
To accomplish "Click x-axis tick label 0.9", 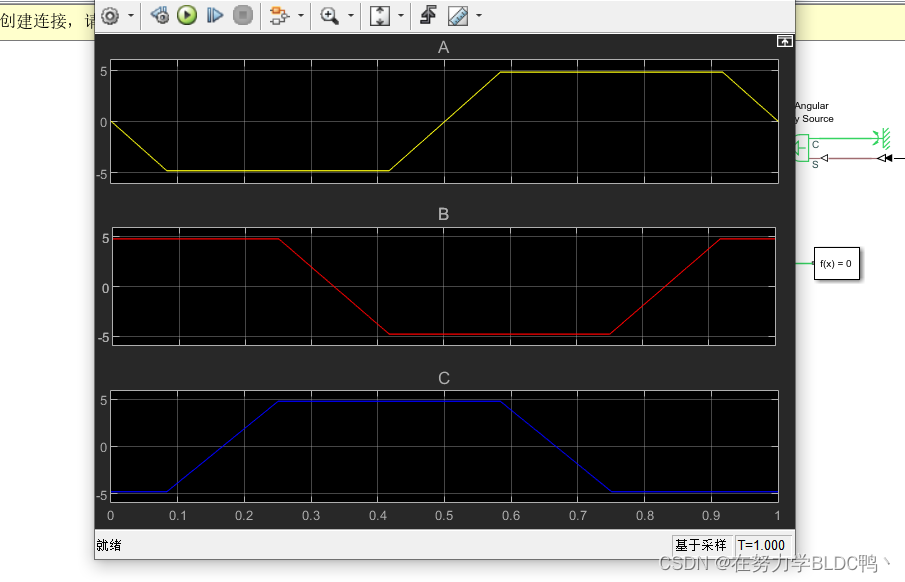I will 711,516.
